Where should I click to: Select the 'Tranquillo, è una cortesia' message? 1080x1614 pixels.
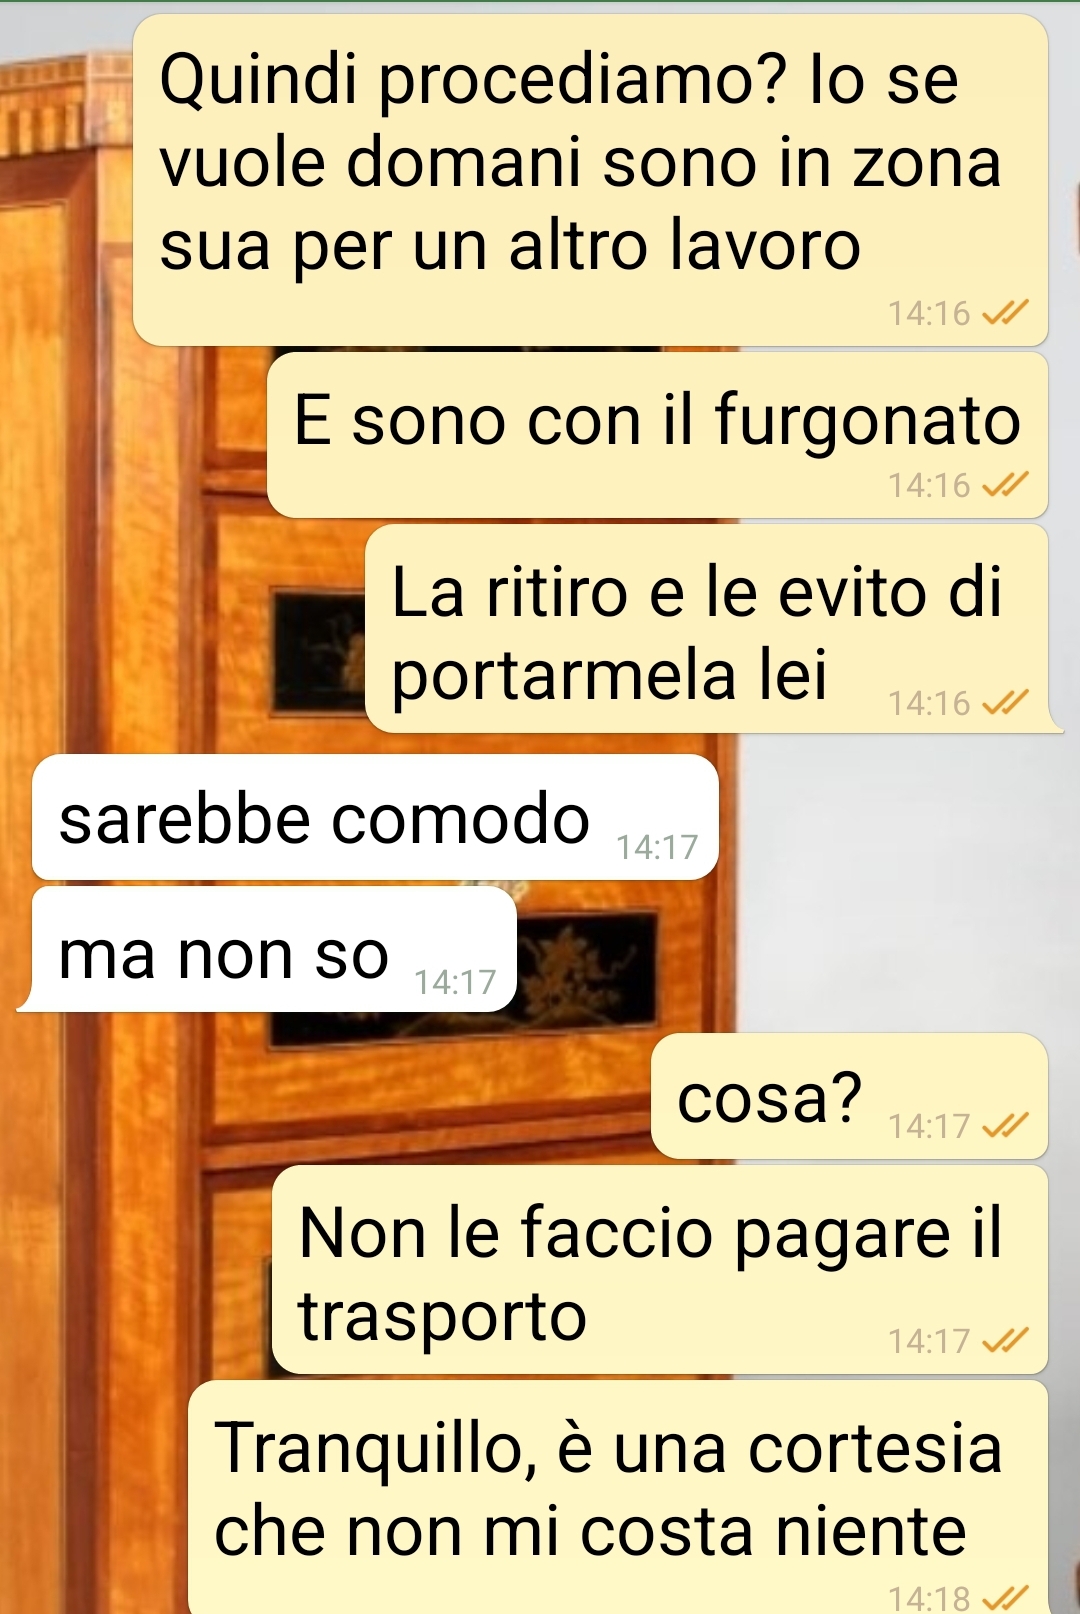pyautogui.click(x=618, y=1497)
